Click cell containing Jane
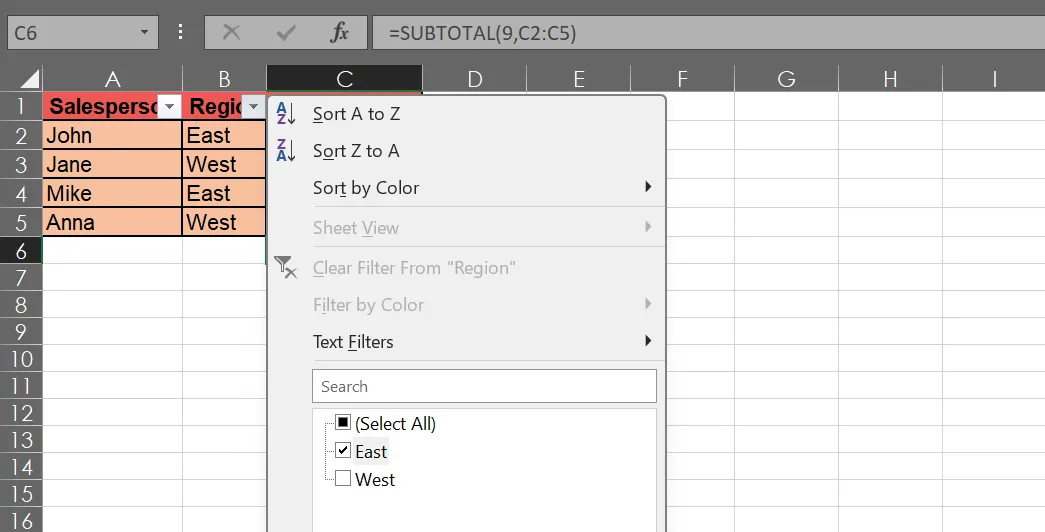Screen dimensions: 1045x532 pyautogui.click(x=112, y=164)
